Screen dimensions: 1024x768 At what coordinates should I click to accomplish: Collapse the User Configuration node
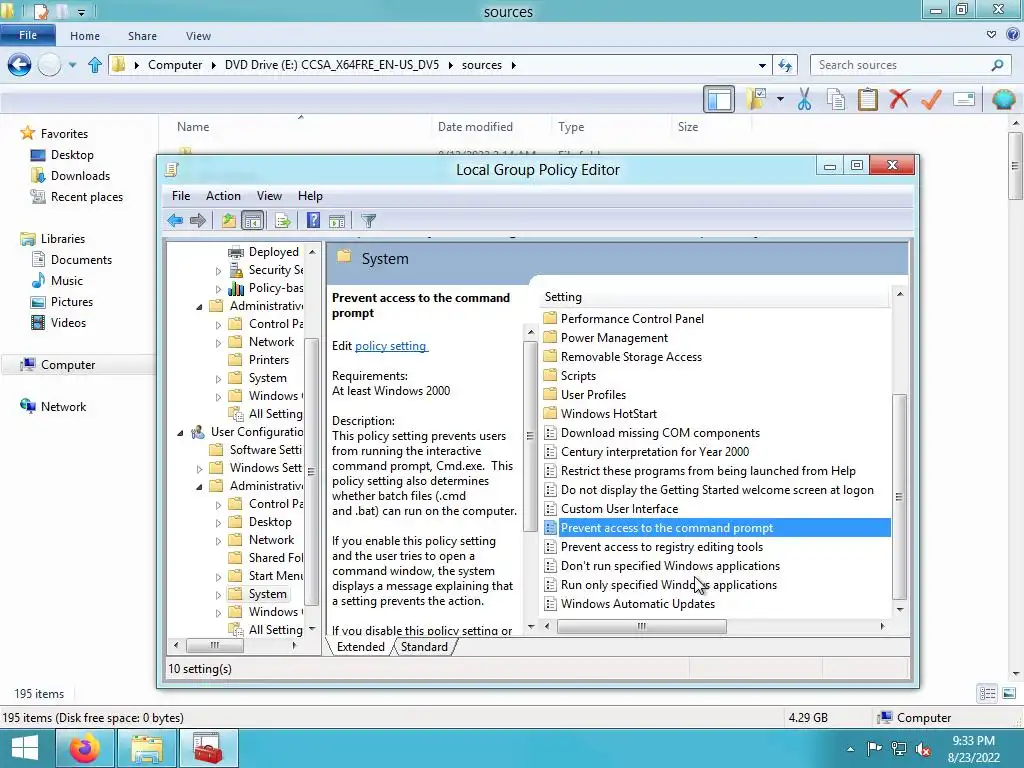[x=180, y=432]
